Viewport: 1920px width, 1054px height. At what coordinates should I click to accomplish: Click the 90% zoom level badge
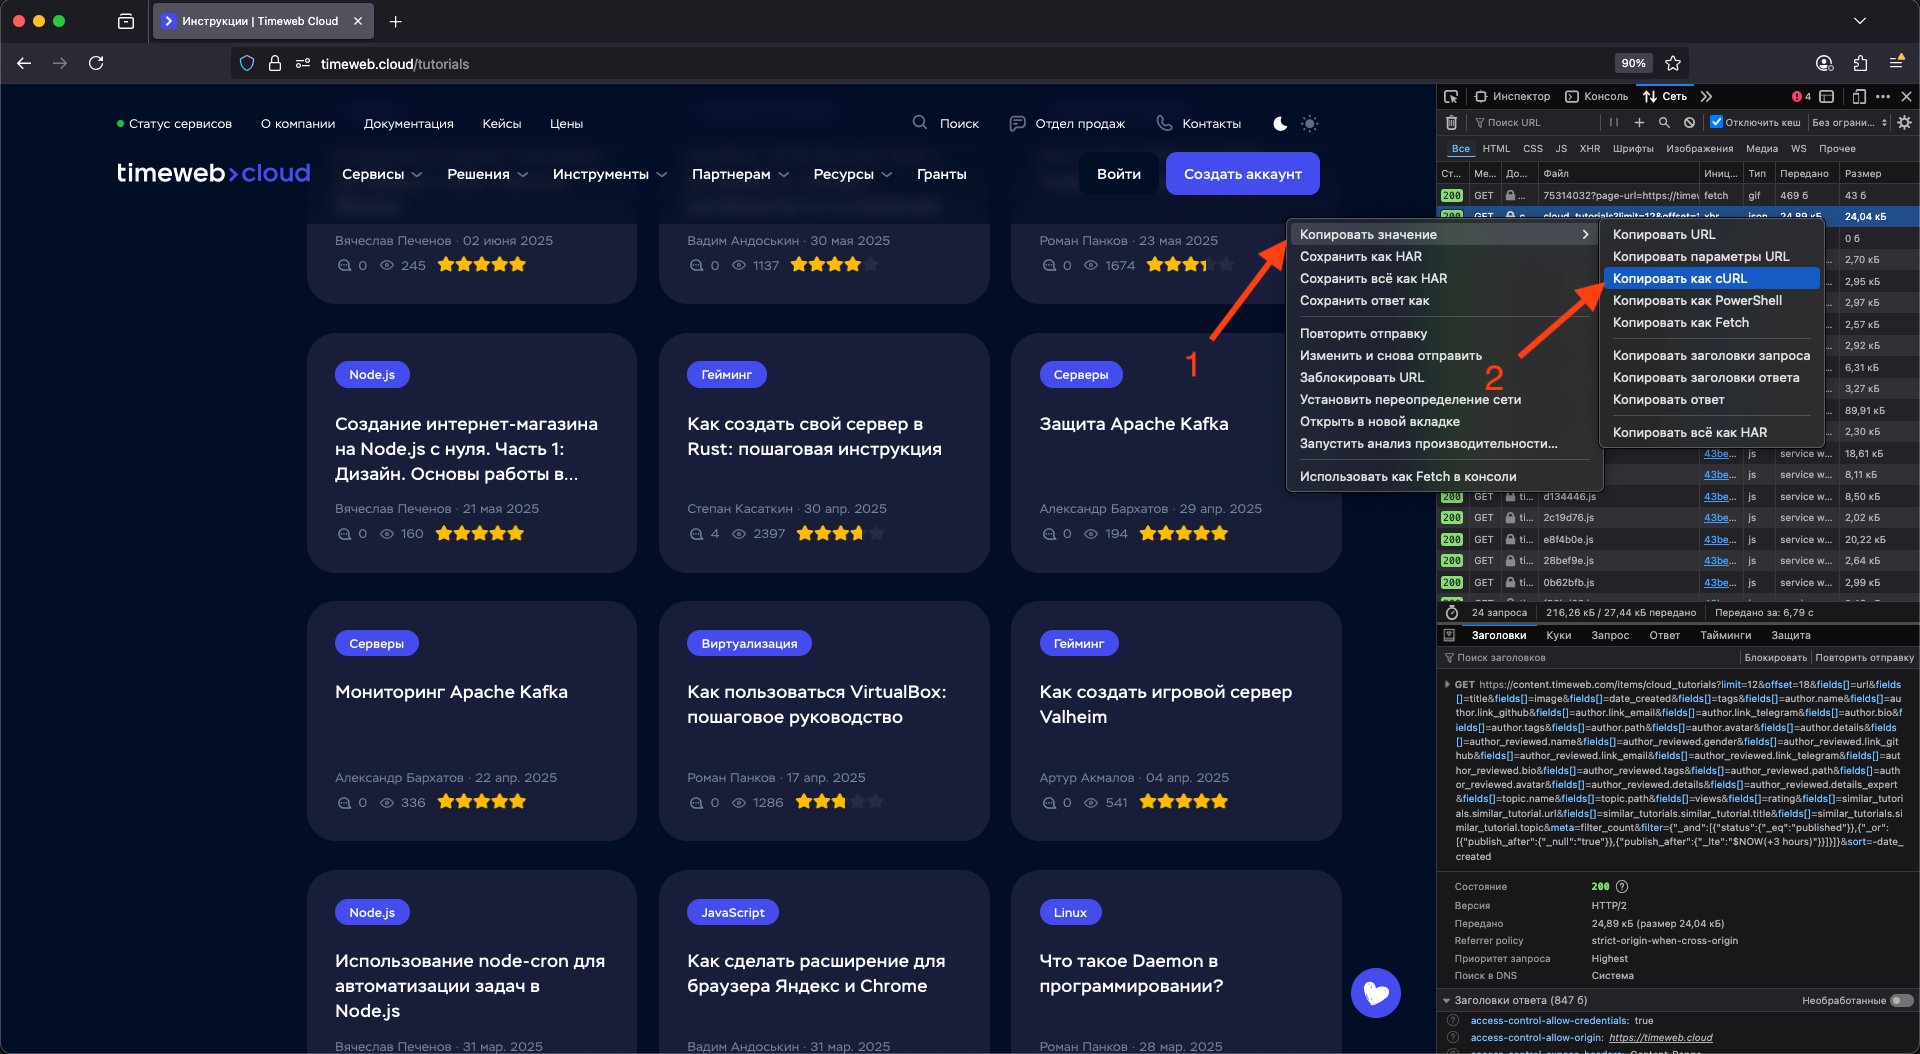(x=1633, y=63)
